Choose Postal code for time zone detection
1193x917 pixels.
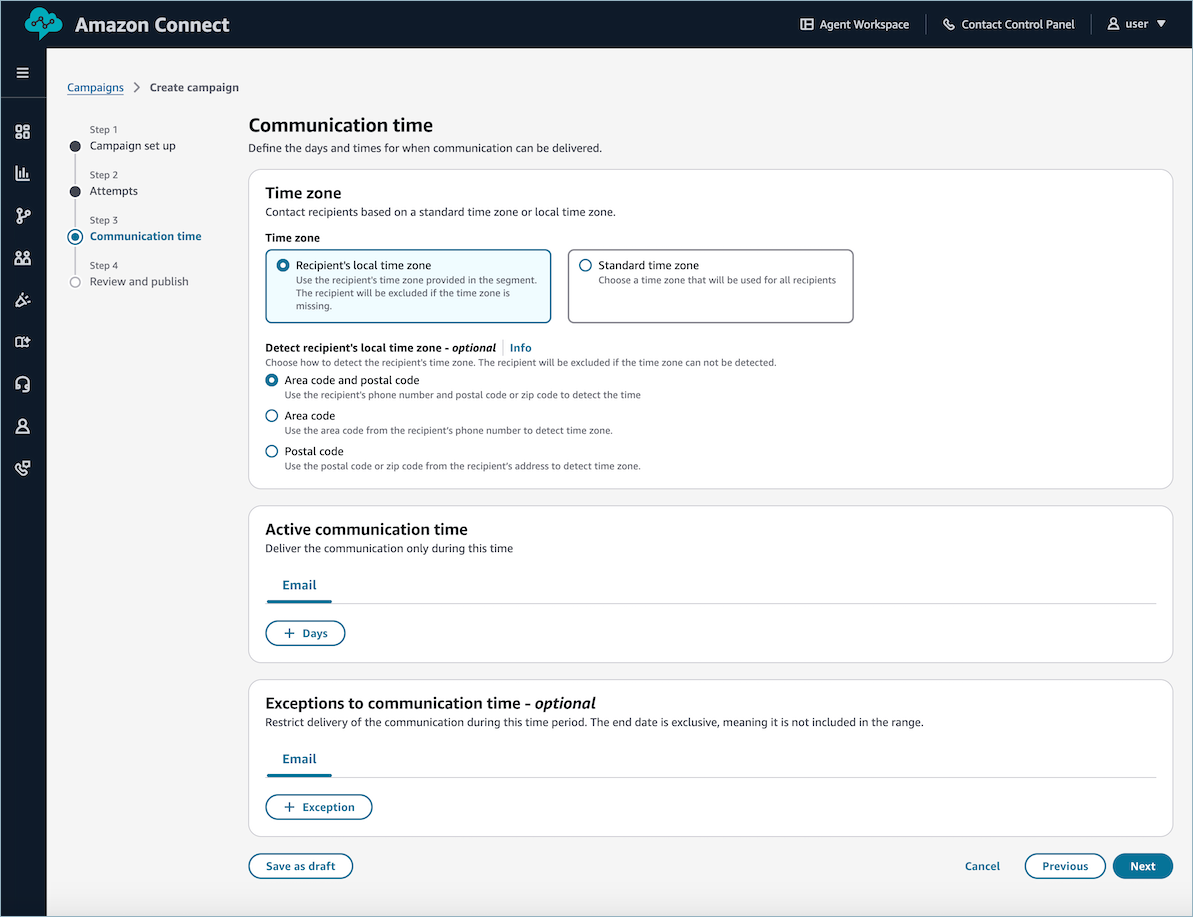coord(271,451)
